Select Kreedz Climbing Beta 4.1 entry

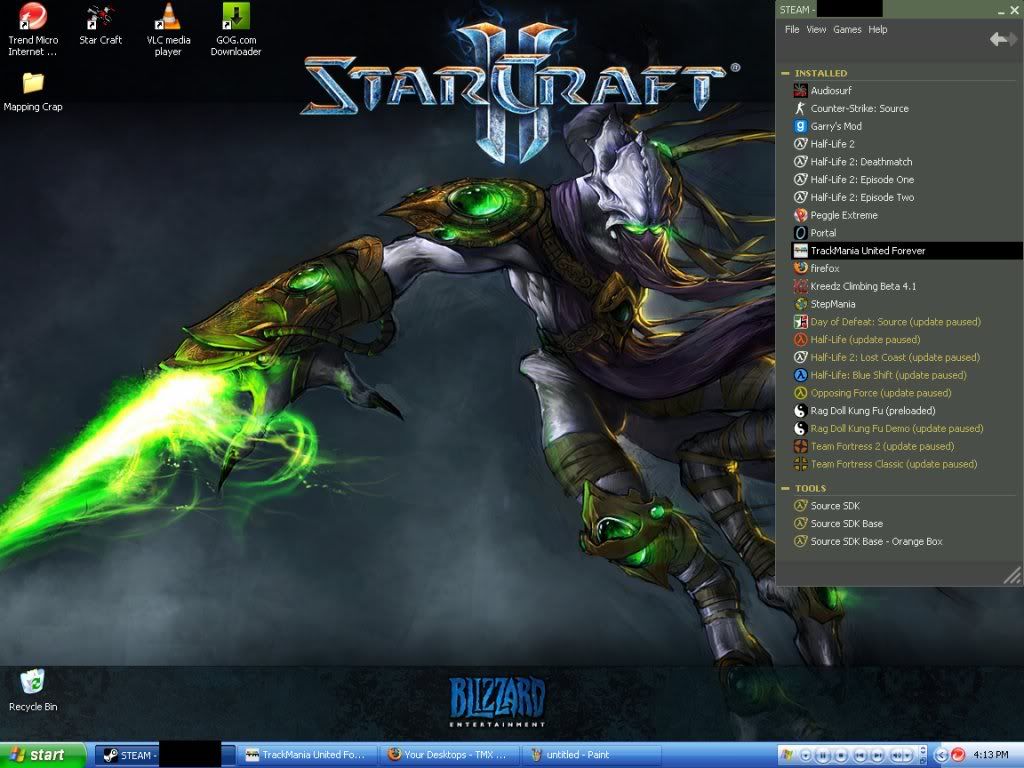click(x=855, y=286)
